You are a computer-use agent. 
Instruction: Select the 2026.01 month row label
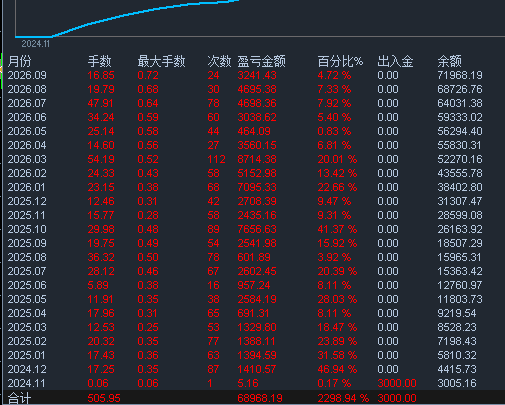[26, 187]
